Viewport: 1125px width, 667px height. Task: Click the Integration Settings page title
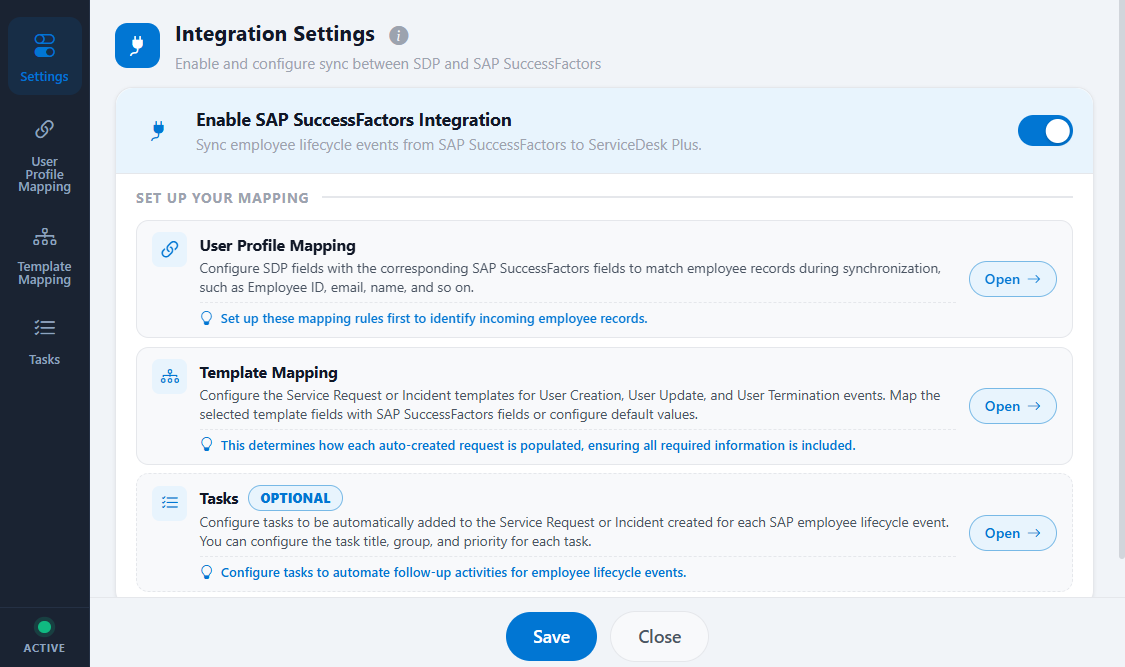[x=275, y=34]
